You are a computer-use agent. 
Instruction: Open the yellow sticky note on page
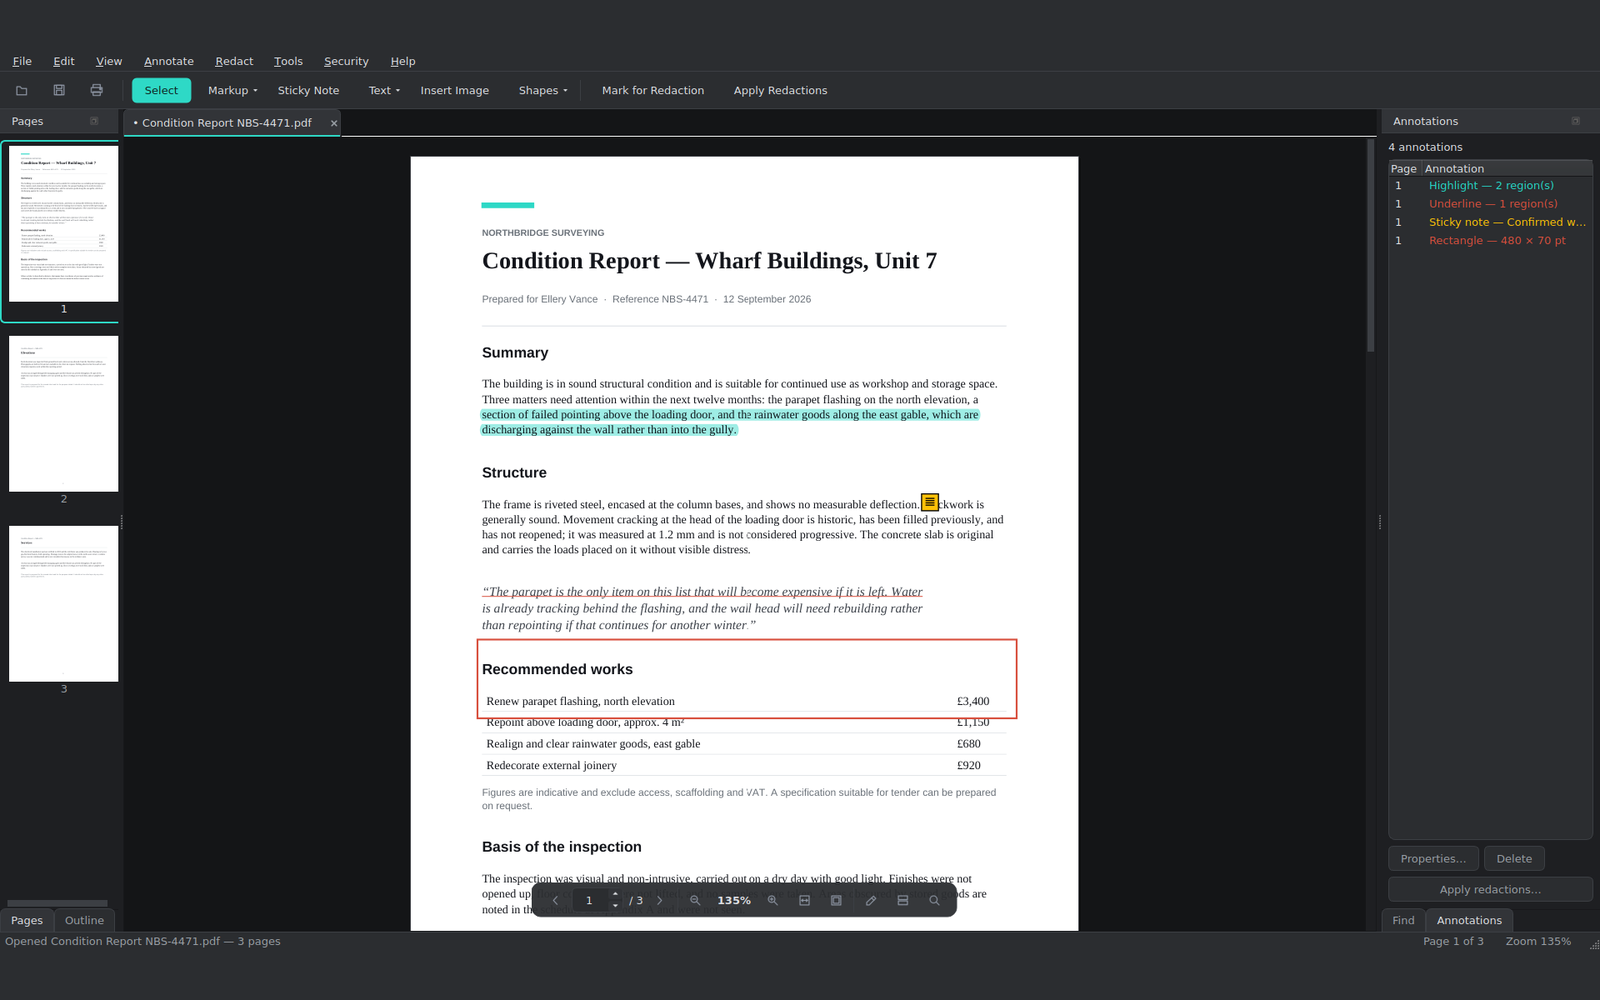(x=930, y=502)
